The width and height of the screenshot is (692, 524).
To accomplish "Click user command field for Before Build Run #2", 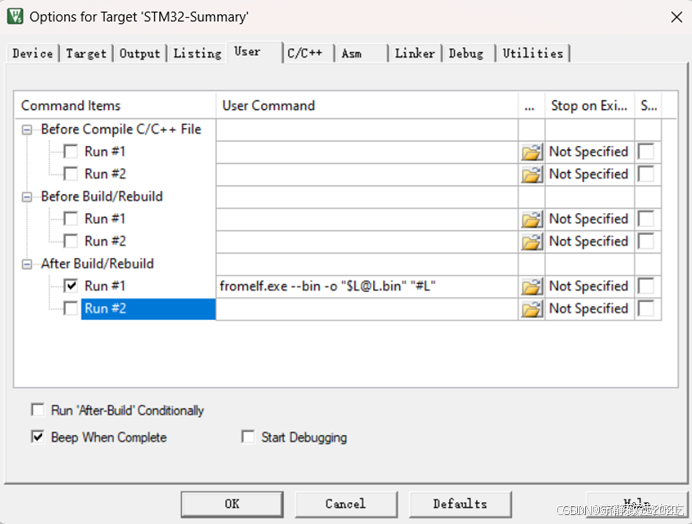I will [367, 241].
